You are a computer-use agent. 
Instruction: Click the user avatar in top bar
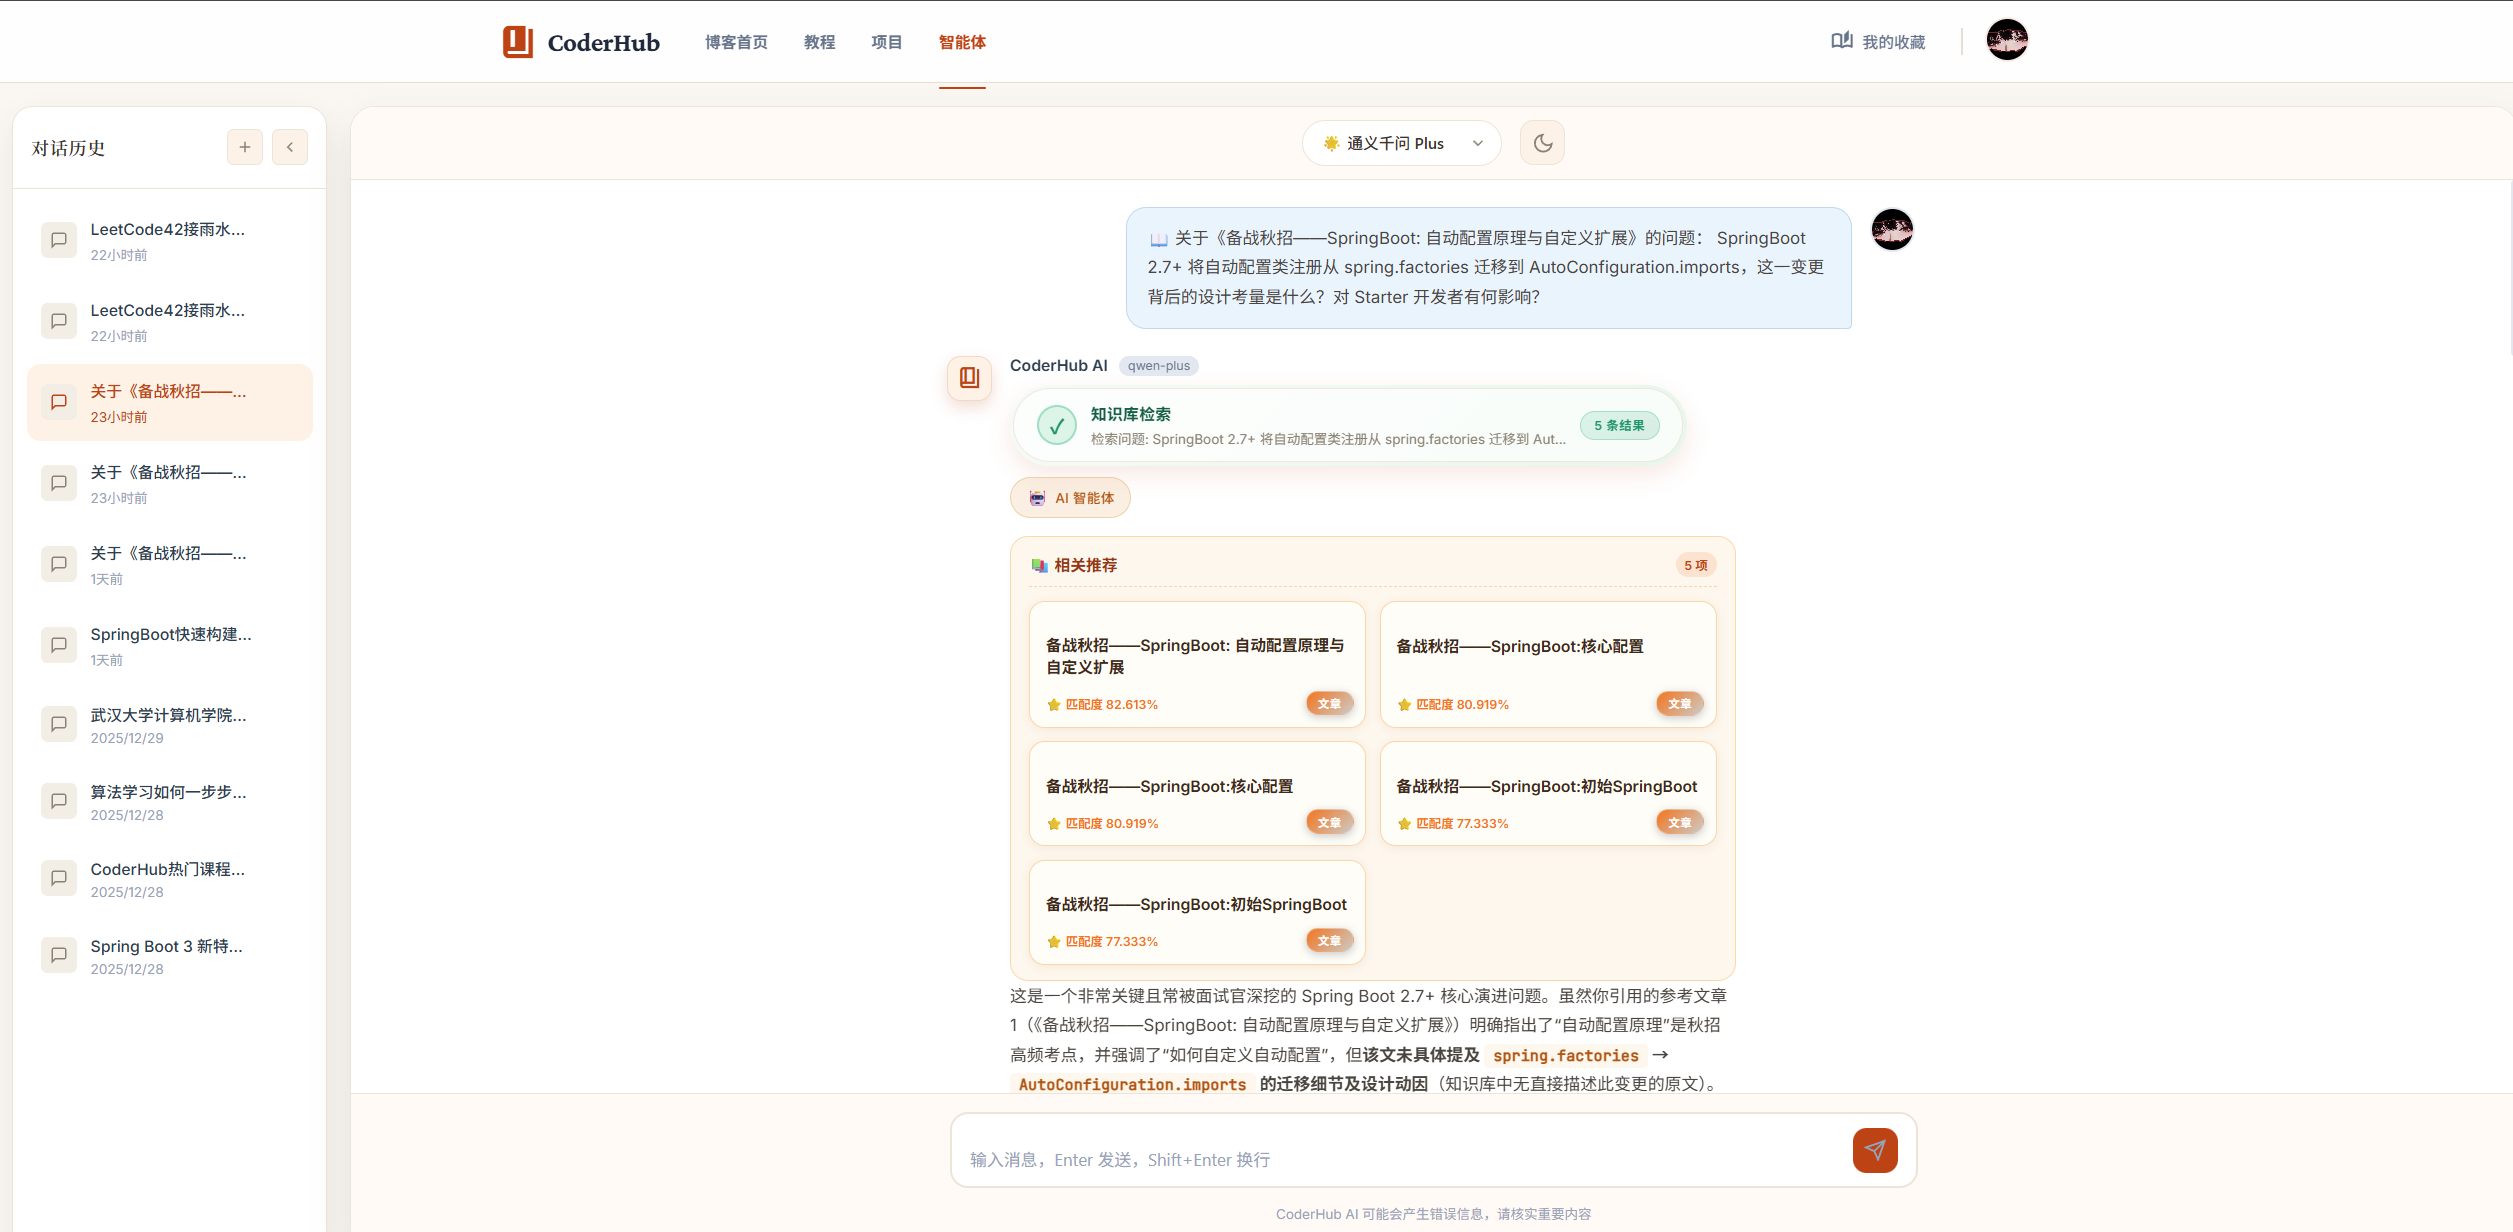coord(2006,40)
